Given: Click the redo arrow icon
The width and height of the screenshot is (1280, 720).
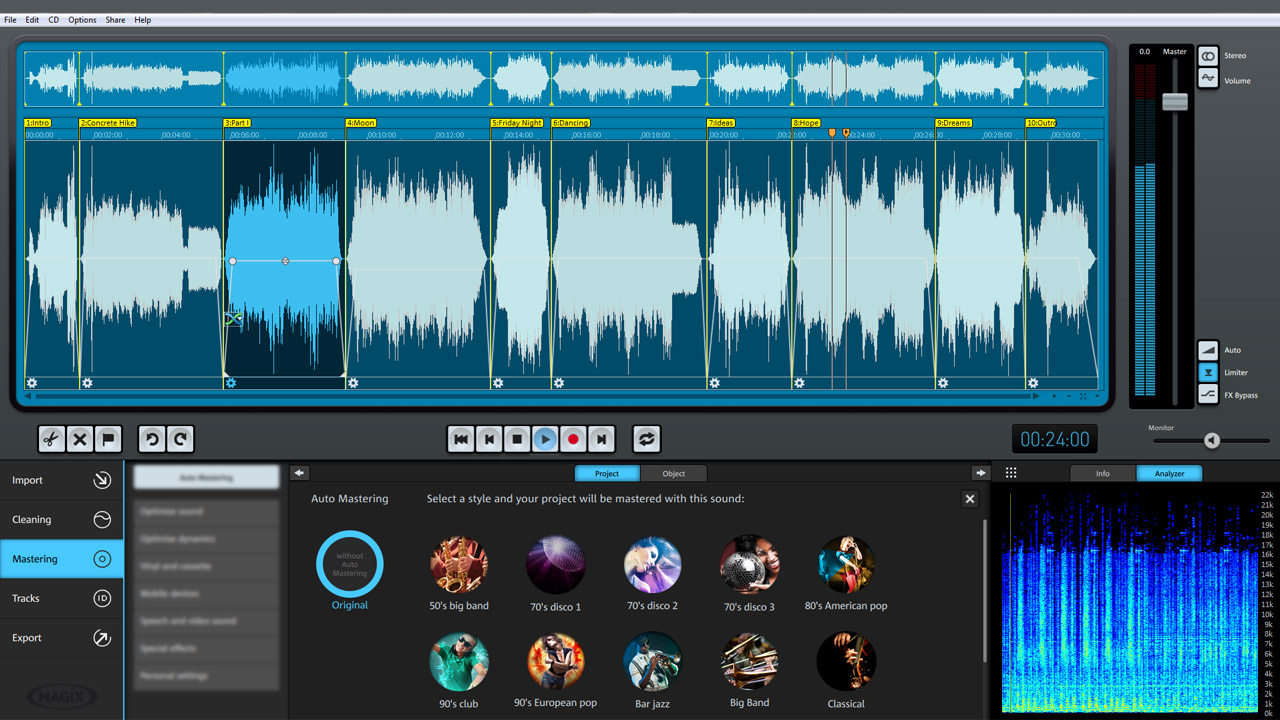Looking at the screenshot, I should (180, 439).
